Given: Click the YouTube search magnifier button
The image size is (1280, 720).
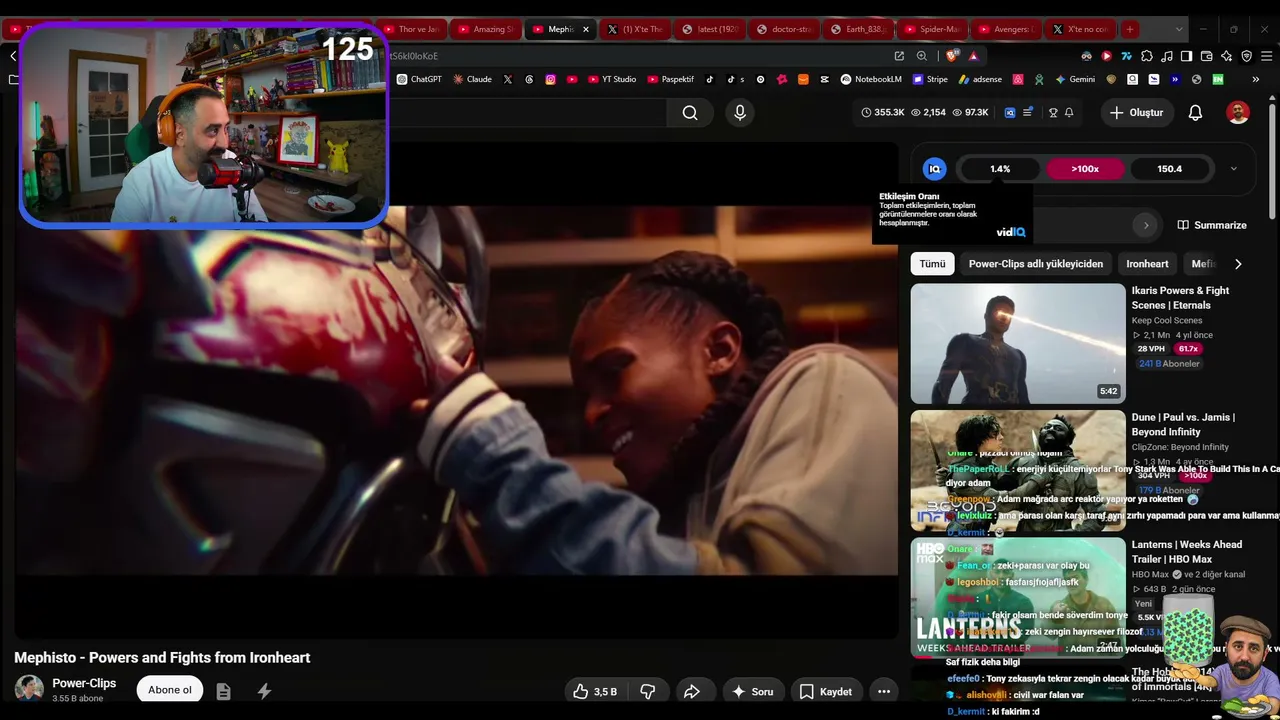Looking at the screenshot, I should click(x=690, y=113).
